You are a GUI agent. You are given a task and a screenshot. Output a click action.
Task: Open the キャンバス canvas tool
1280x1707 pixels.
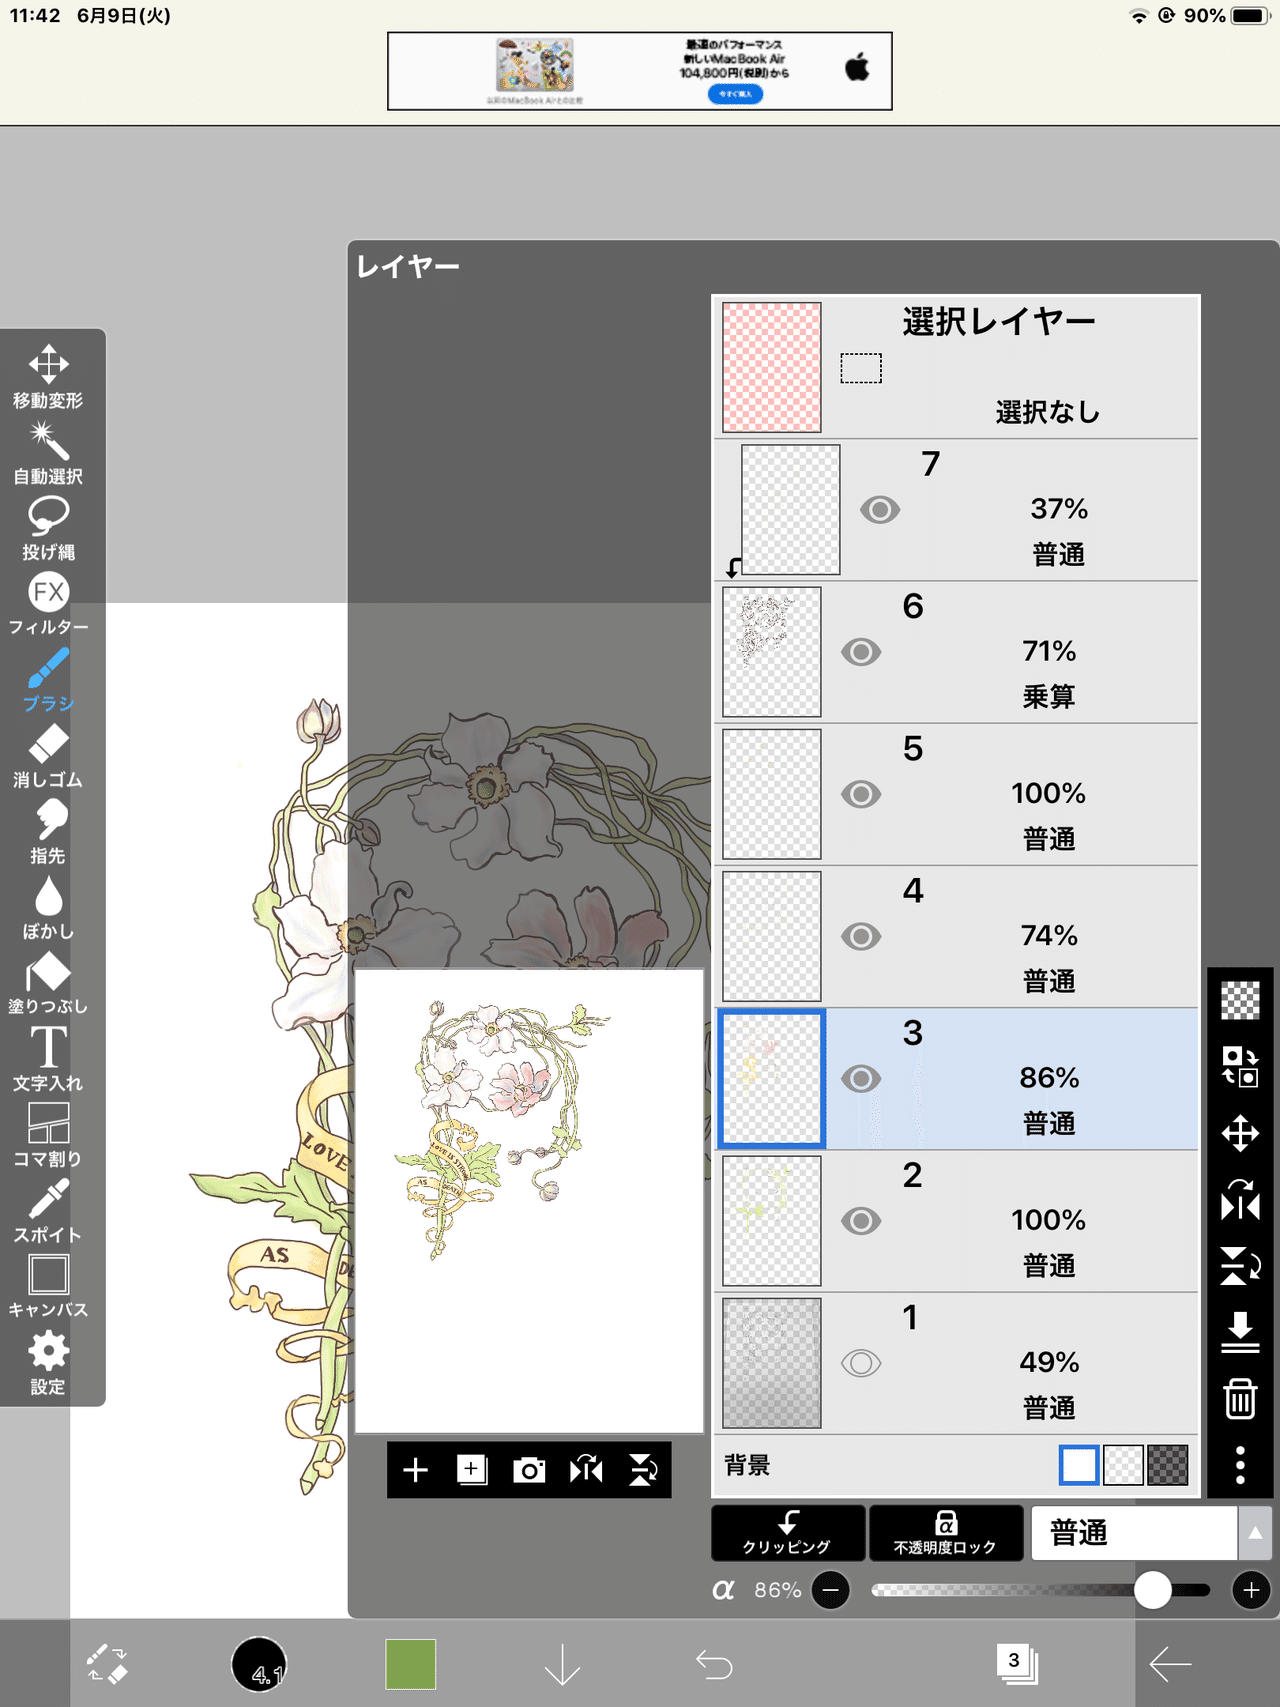[x=48, y=1287]
